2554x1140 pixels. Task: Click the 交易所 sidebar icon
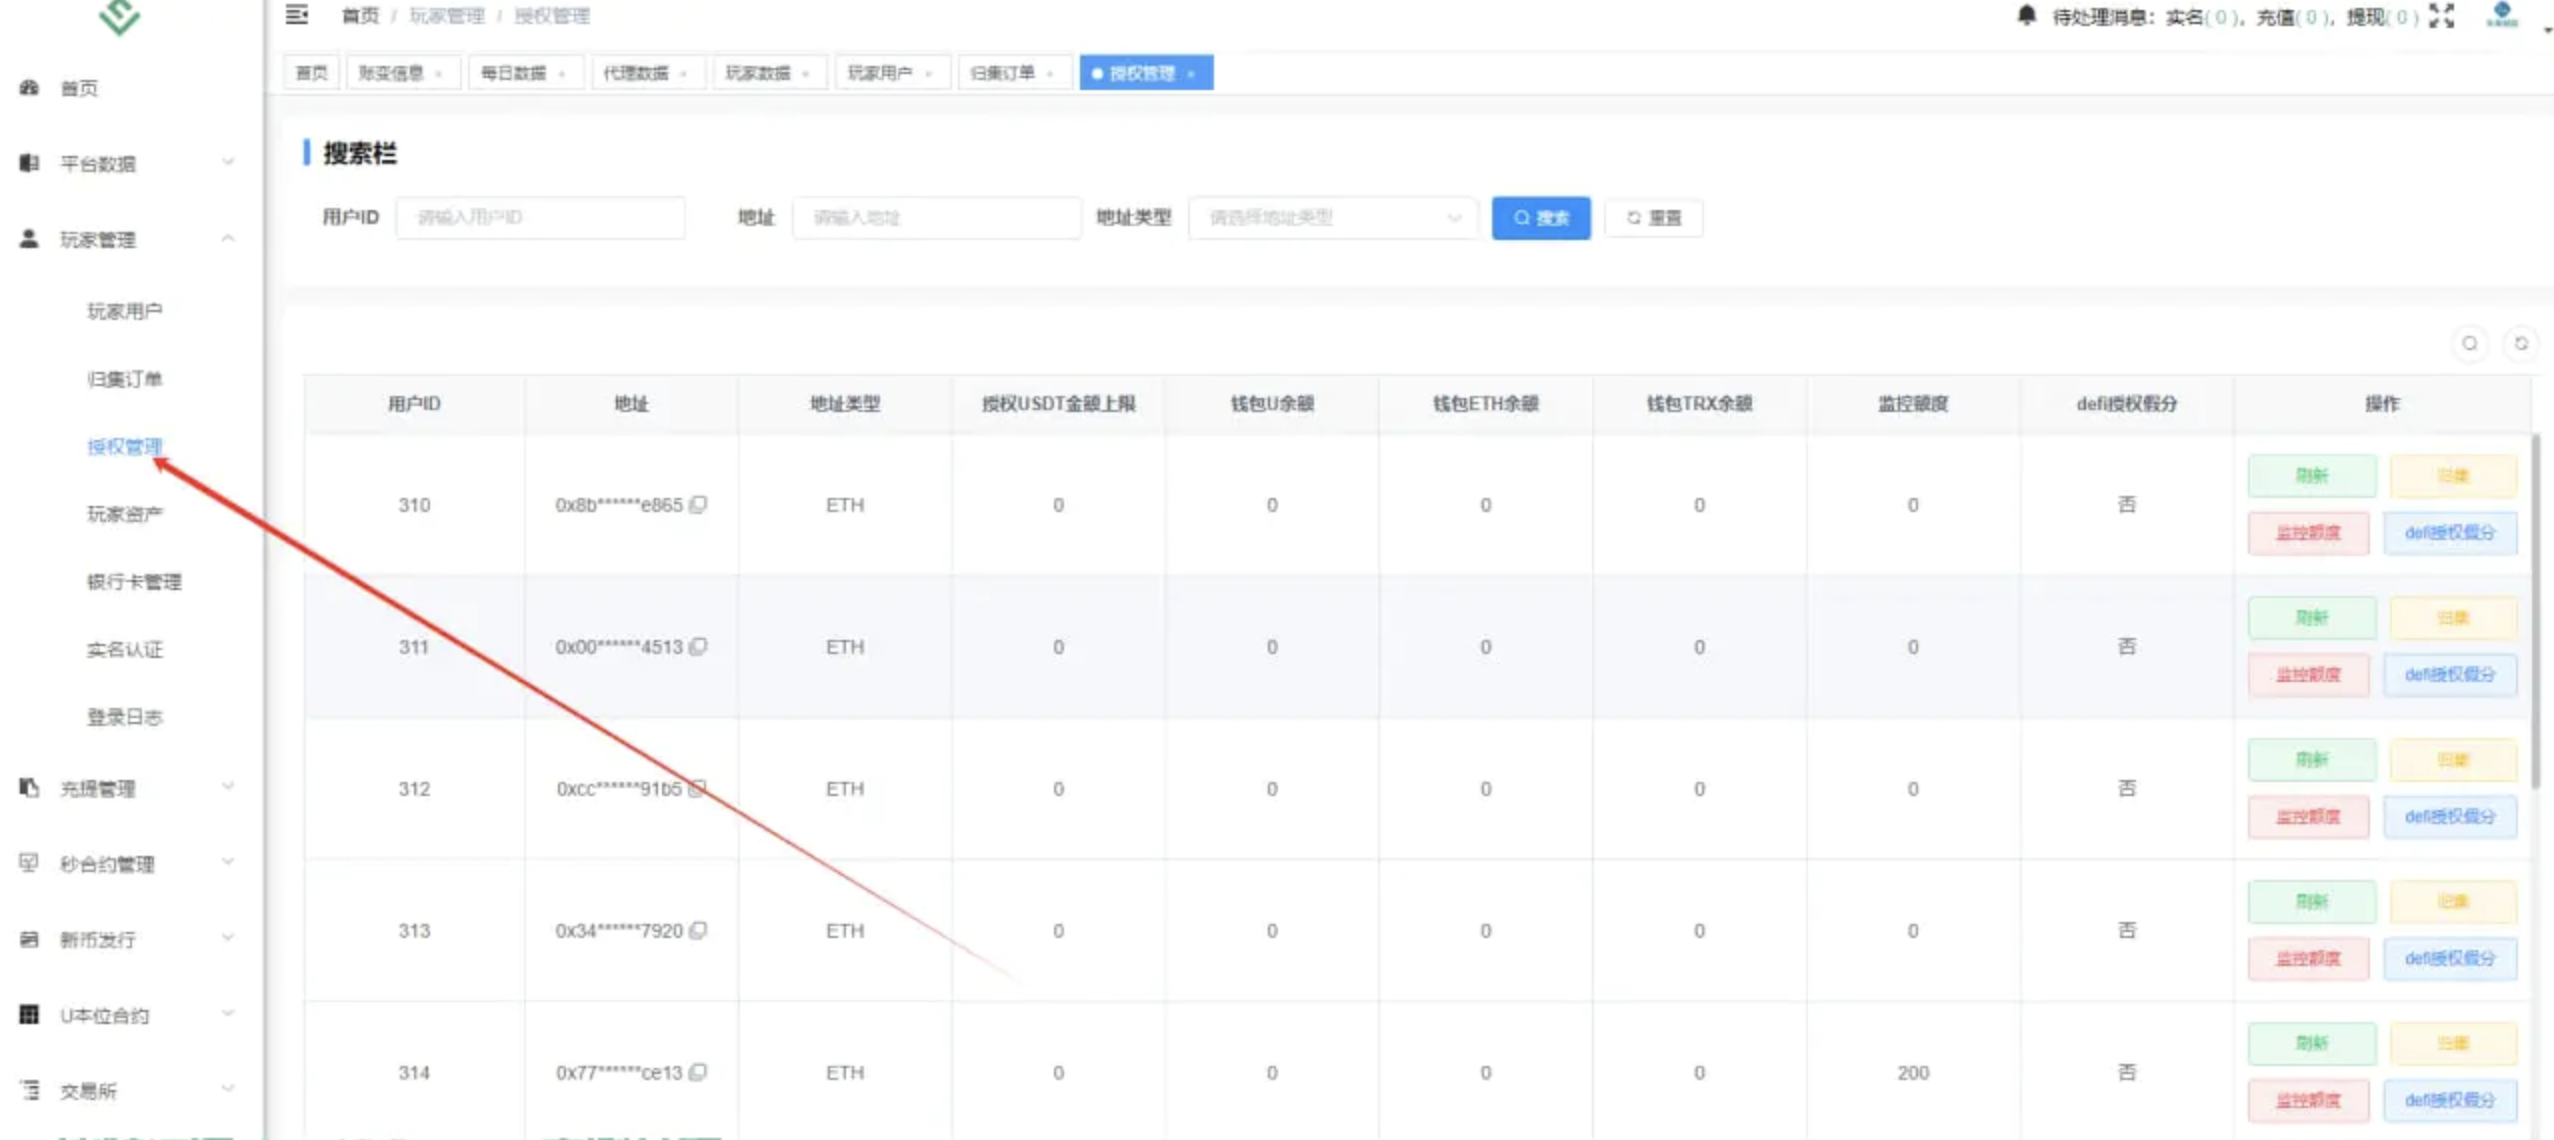pyautogui.click(x=27, y=1090)
